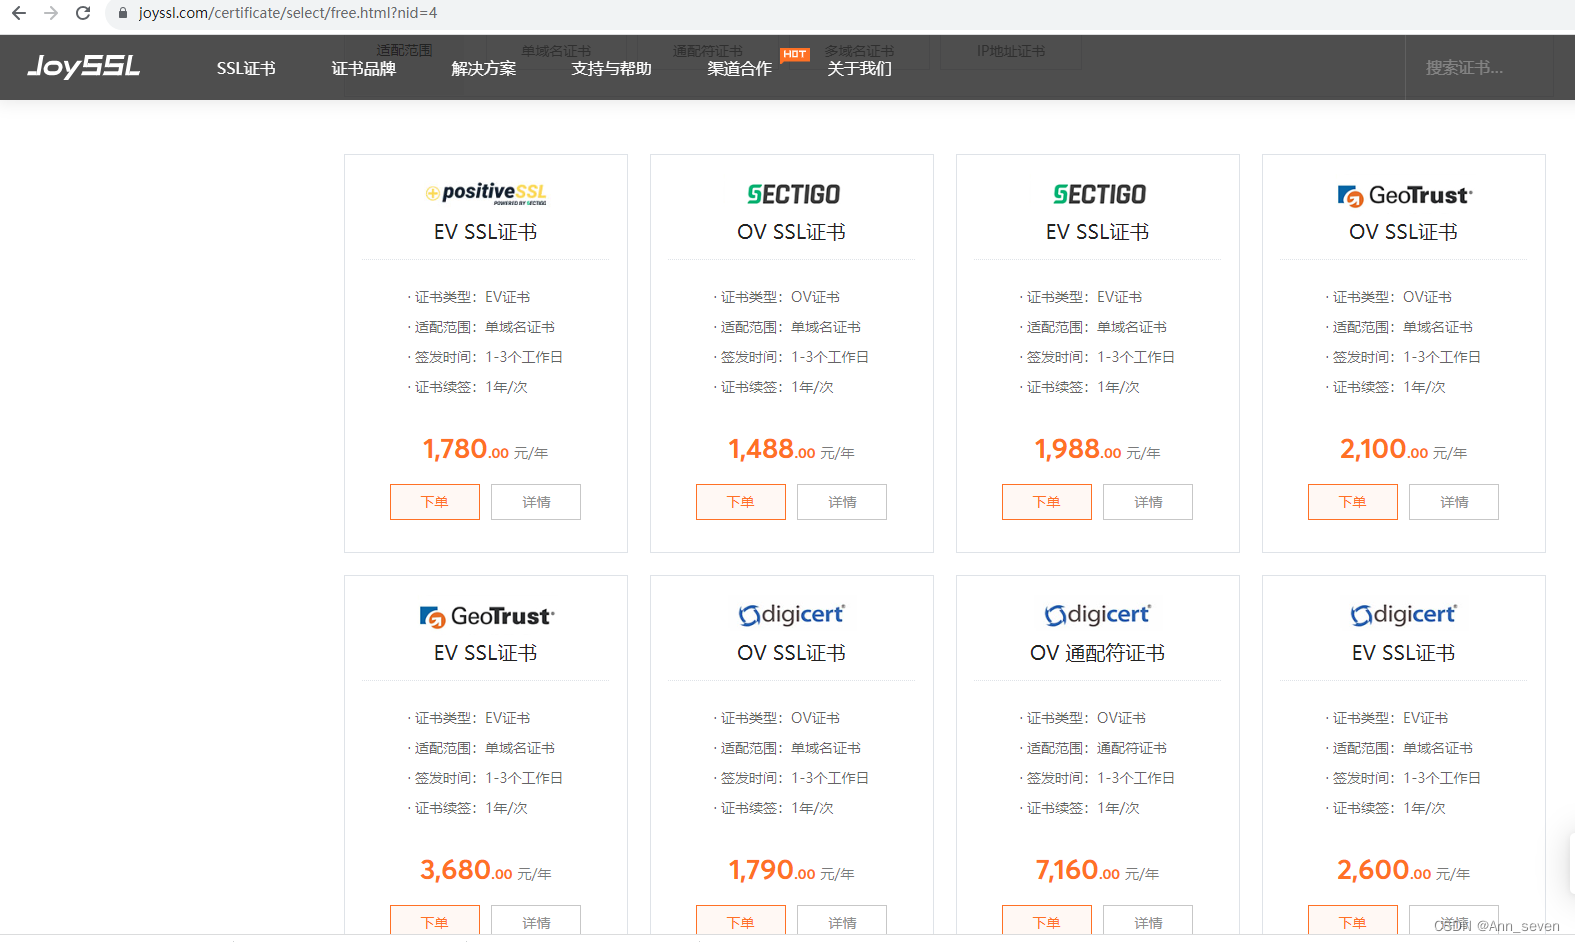This screenshot has height=942, width=1575.
Task: Click the Sectigo logo on EV SSL card
Action: 1099,194
